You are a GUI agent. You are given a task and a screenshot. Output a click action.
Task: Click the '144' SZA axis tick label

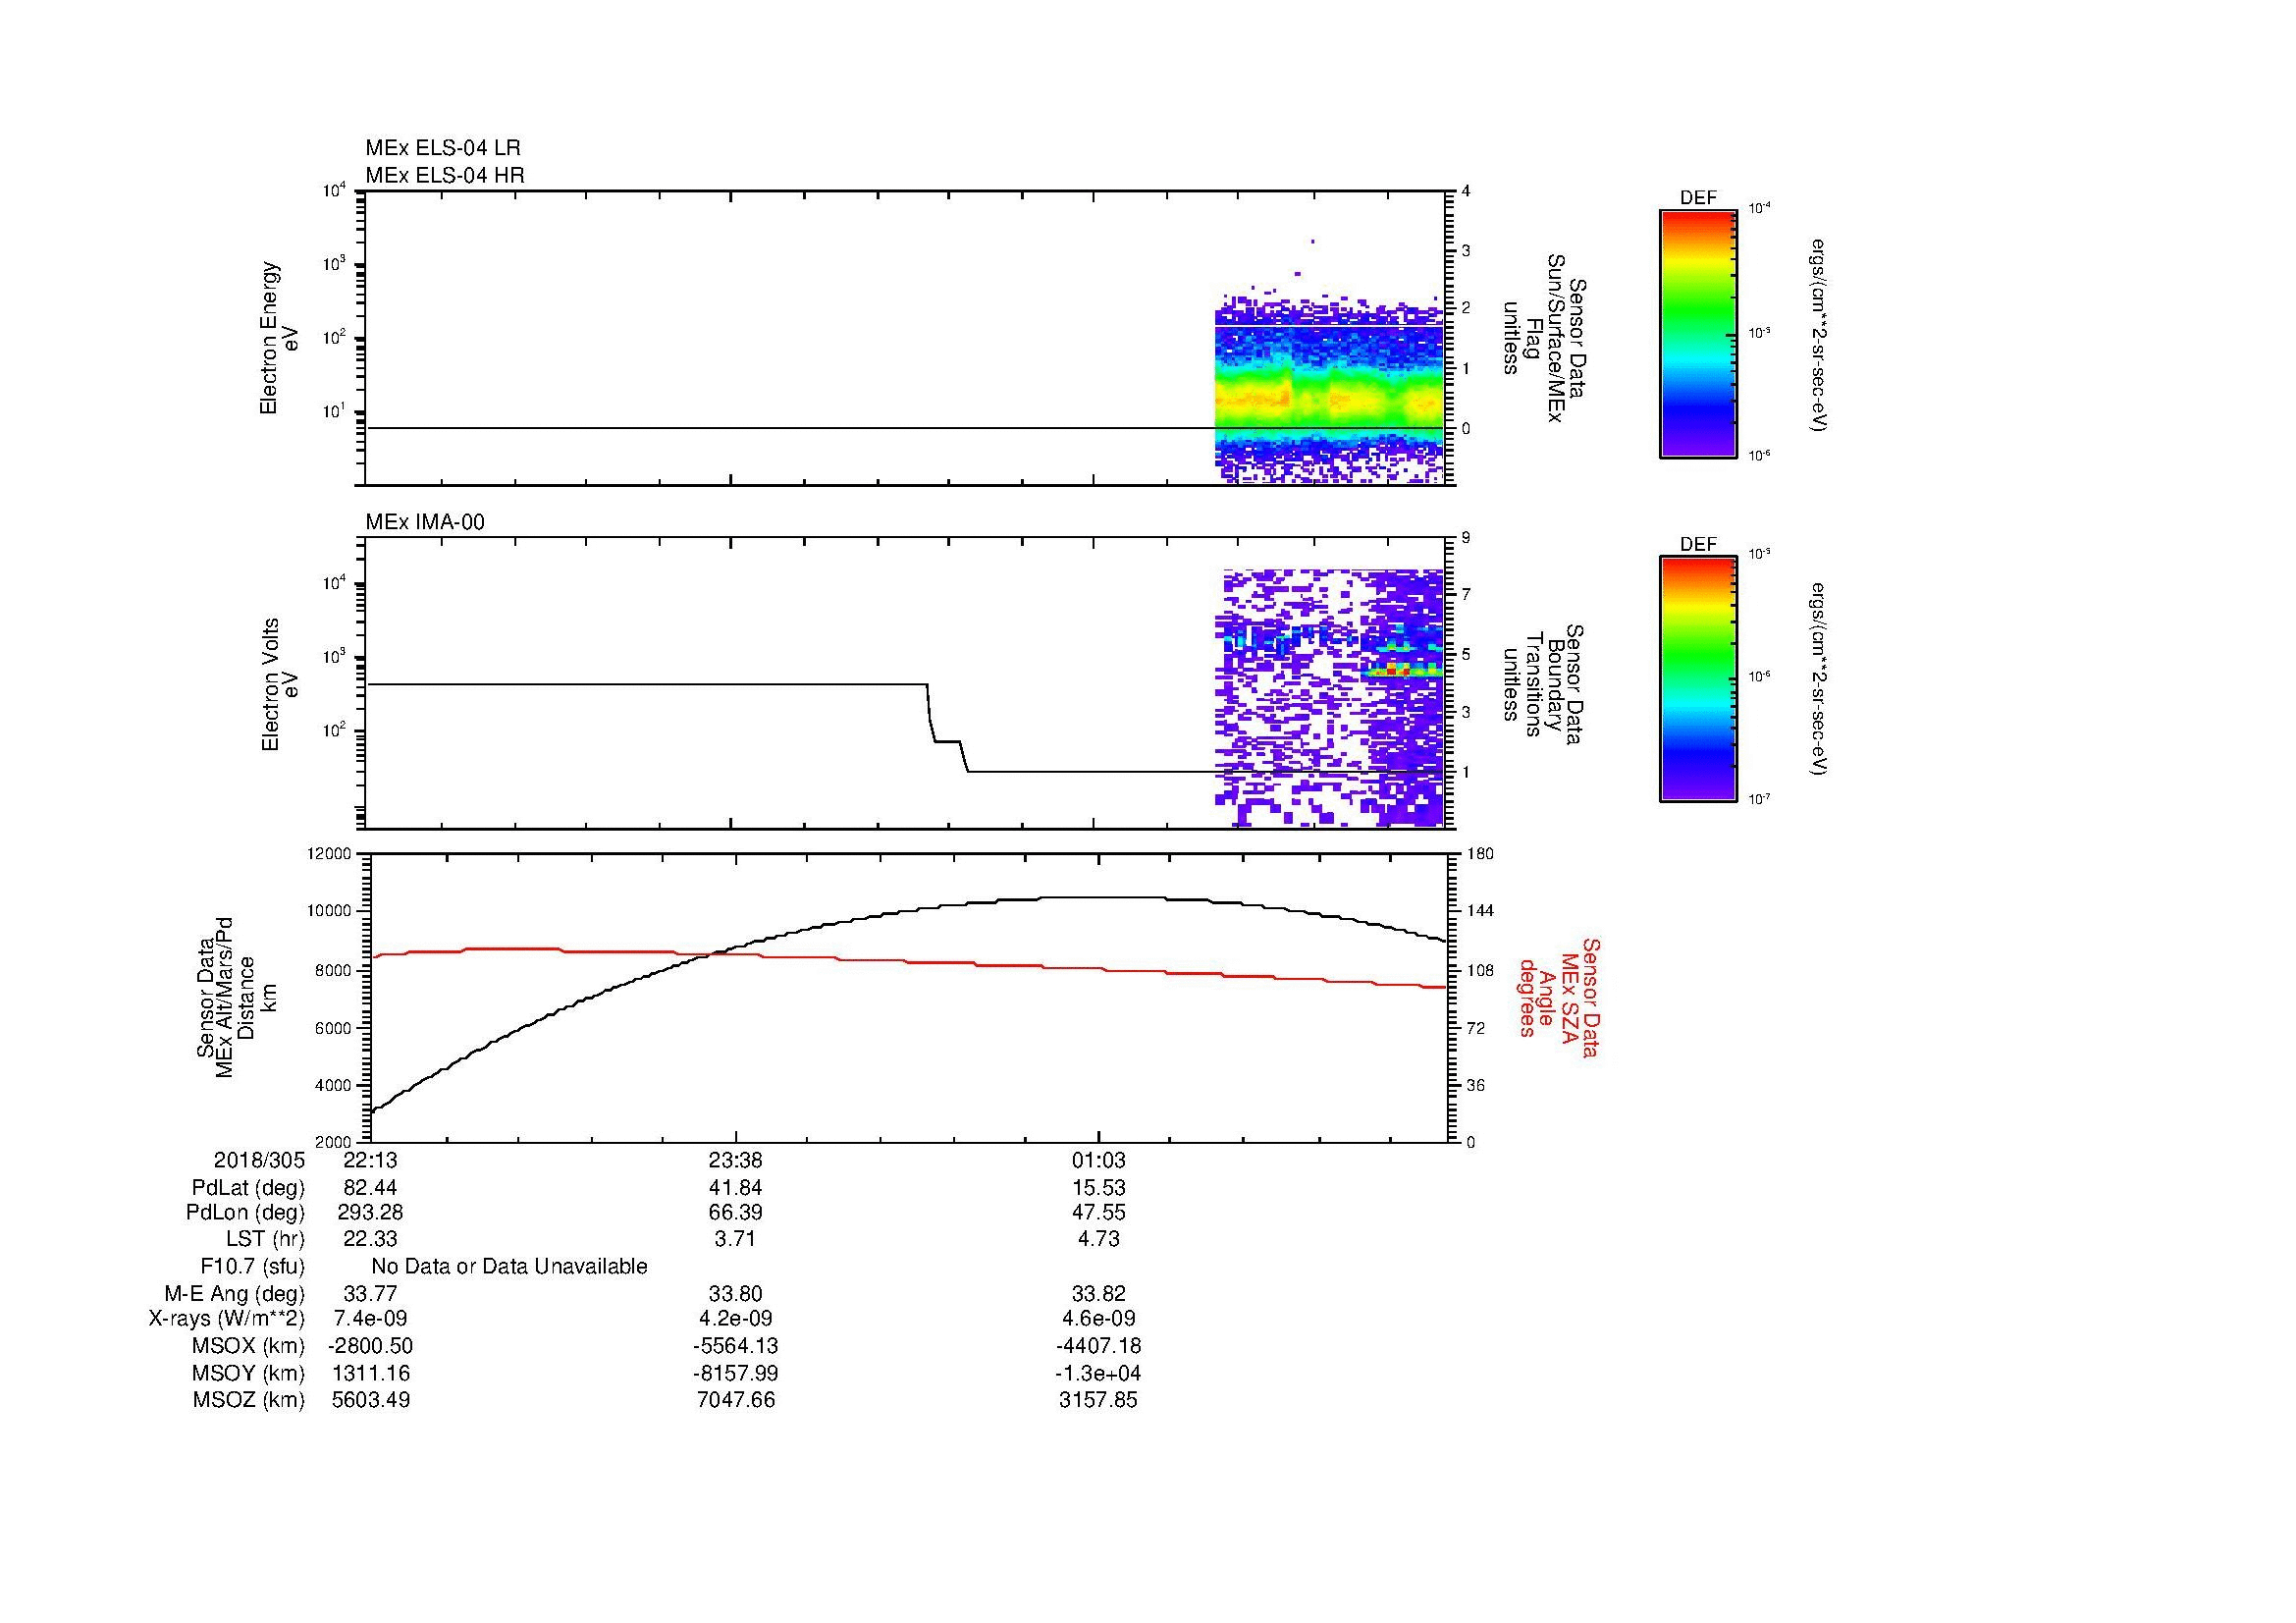coord(1480,911)
